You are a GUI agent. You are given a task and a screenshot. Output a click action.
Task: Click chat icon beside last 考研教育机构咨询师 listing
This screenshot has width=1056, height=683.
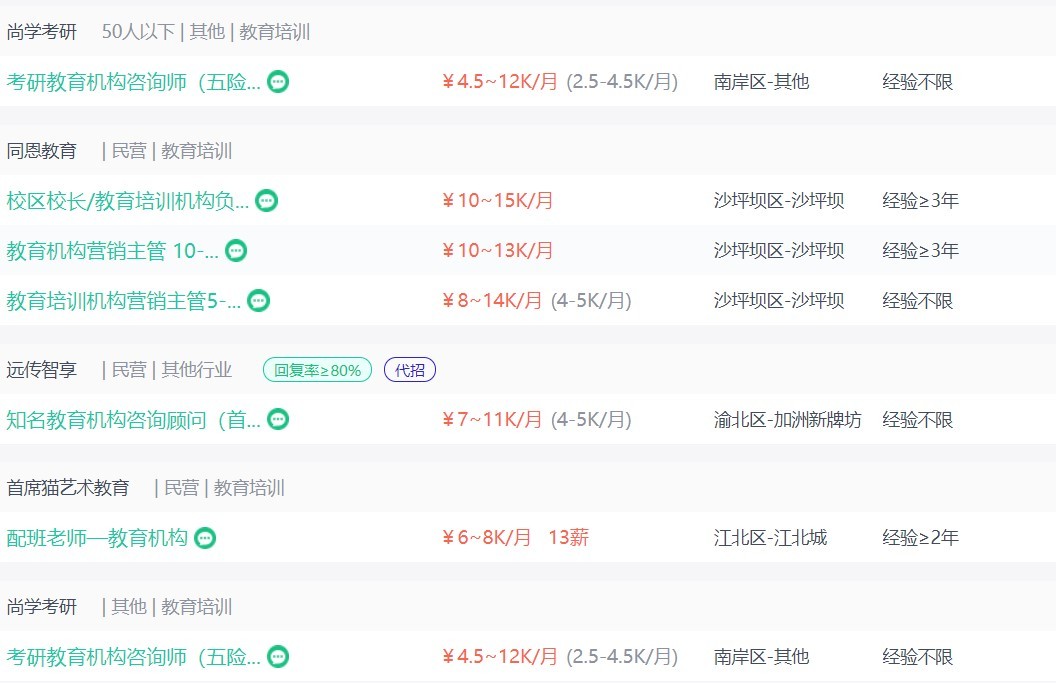click(277, 656)
